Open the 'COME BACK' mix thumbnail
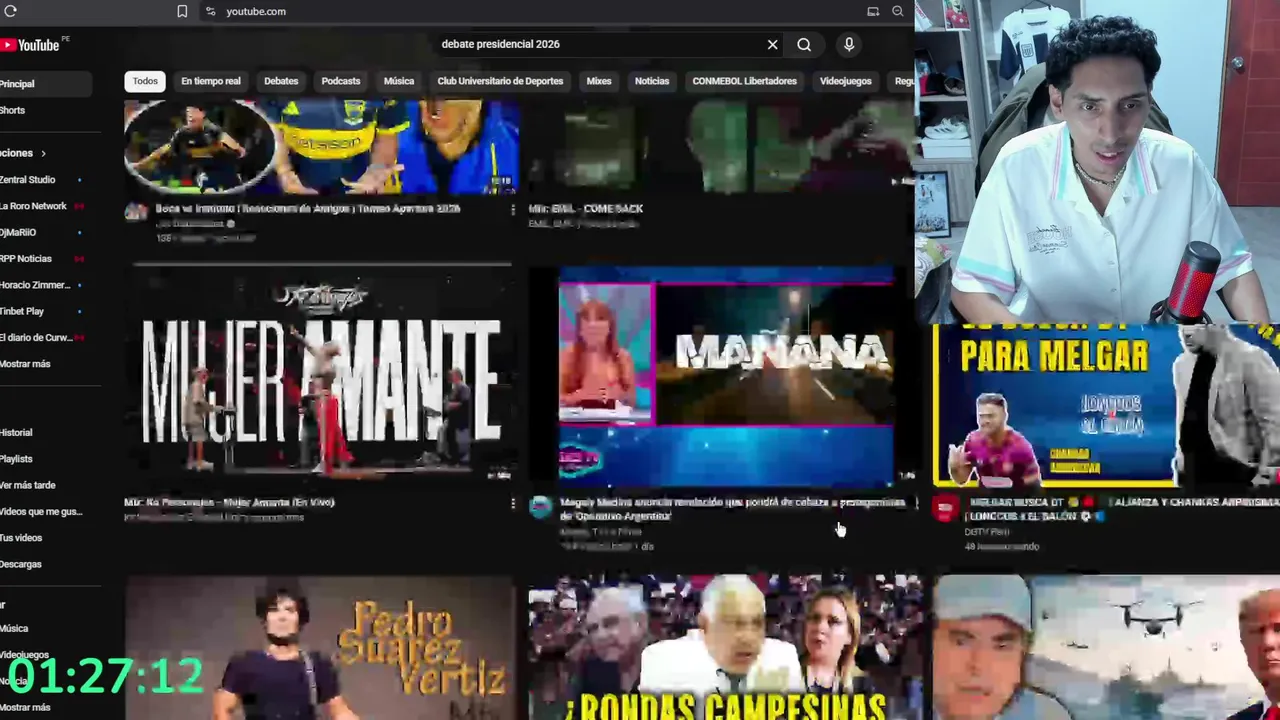Screen dimensions: 1280x720 pyautogui.click(x=721, y=146)
